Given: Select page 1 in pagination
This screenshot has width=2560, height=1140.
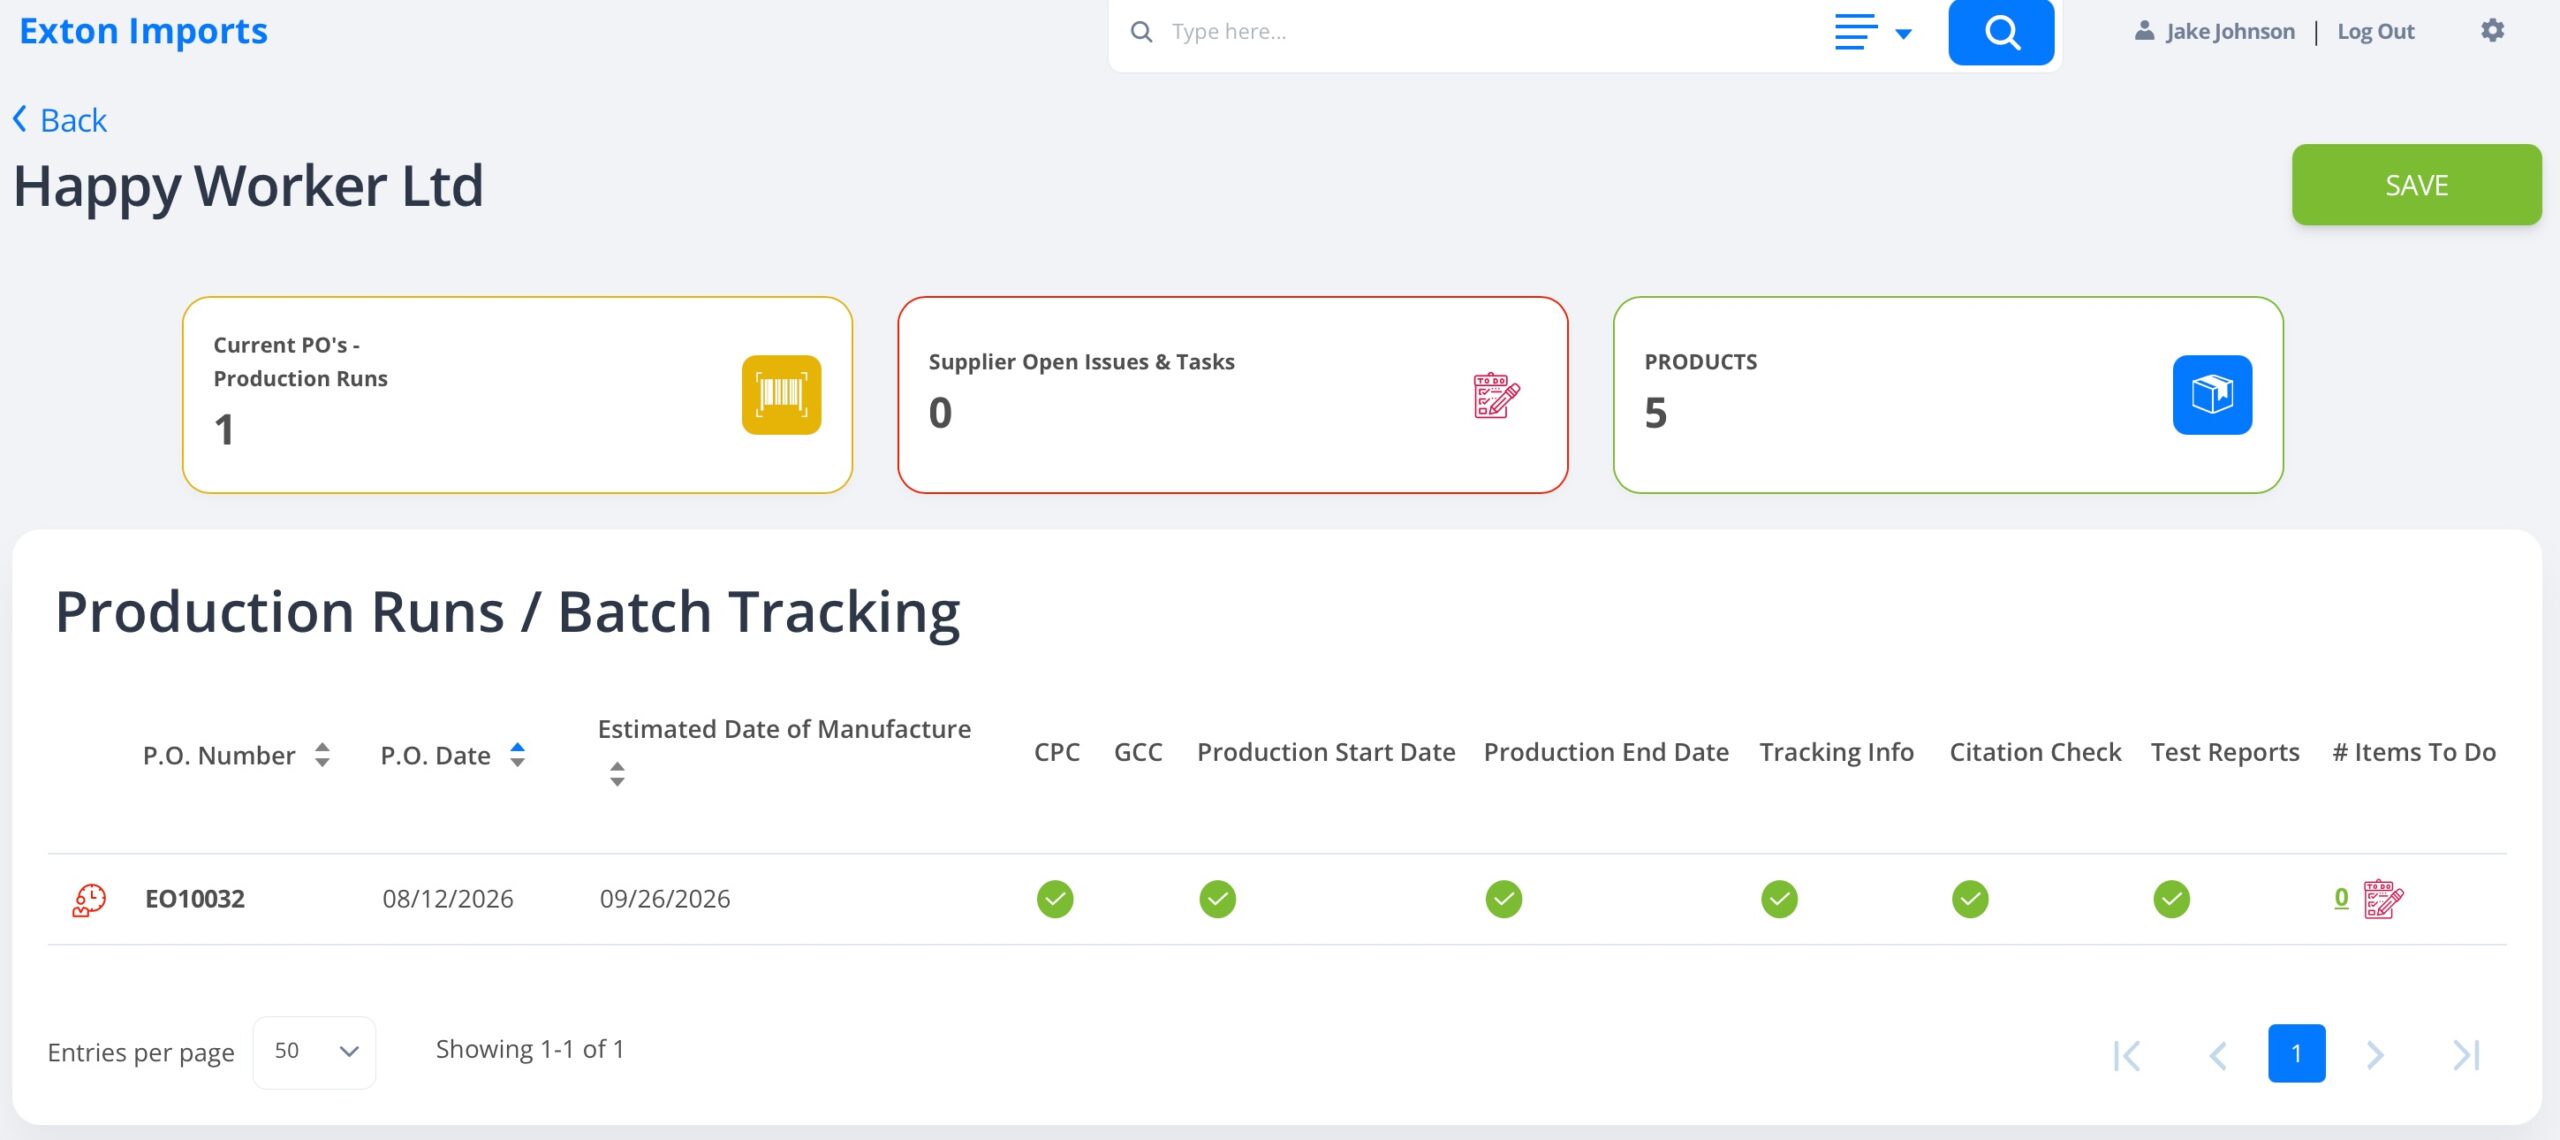Looking at the screenshot, I should pos(2296,1053).
